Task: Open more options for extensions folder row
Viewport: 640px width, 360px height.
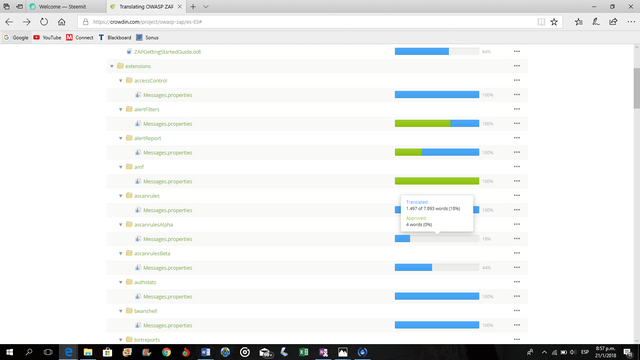Action: (x=517, y=66)
